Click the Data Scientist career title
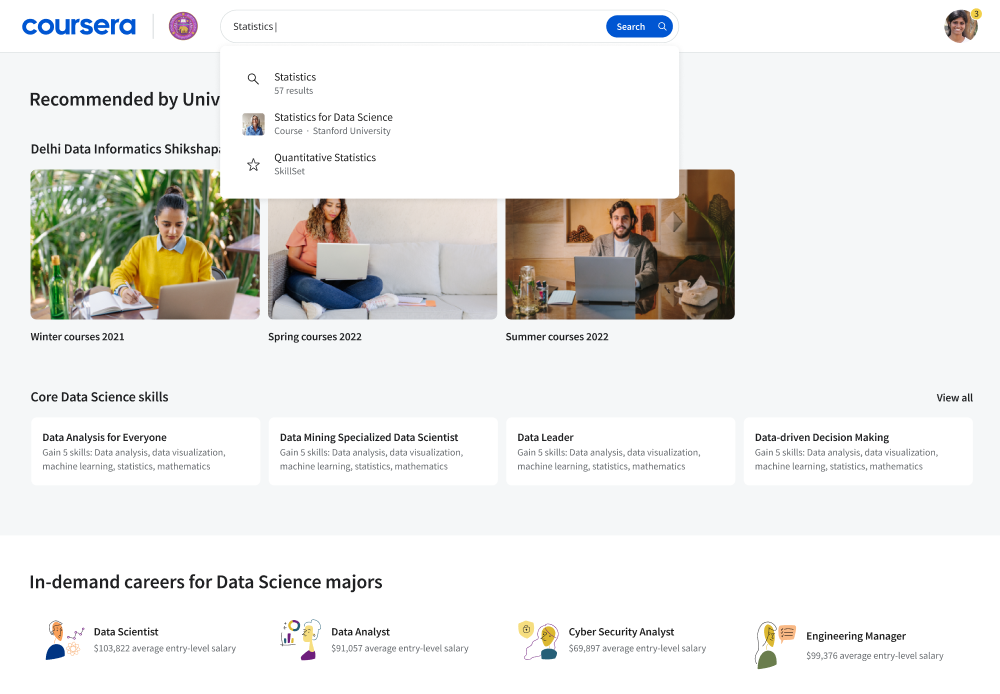Image resolution: width=1000 pixels, height=694 pixels. click(x=126, y=631)
